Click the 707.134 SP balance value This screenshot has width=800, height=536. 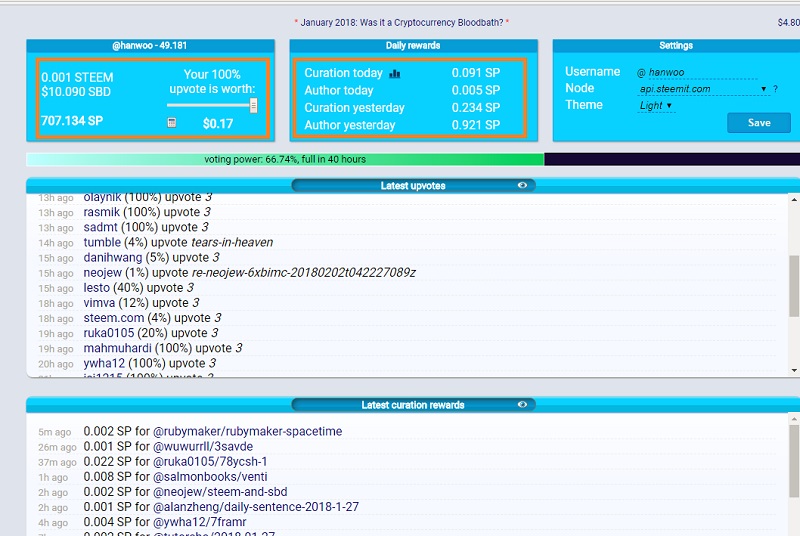pyautogui.click(x=72, y=121)
